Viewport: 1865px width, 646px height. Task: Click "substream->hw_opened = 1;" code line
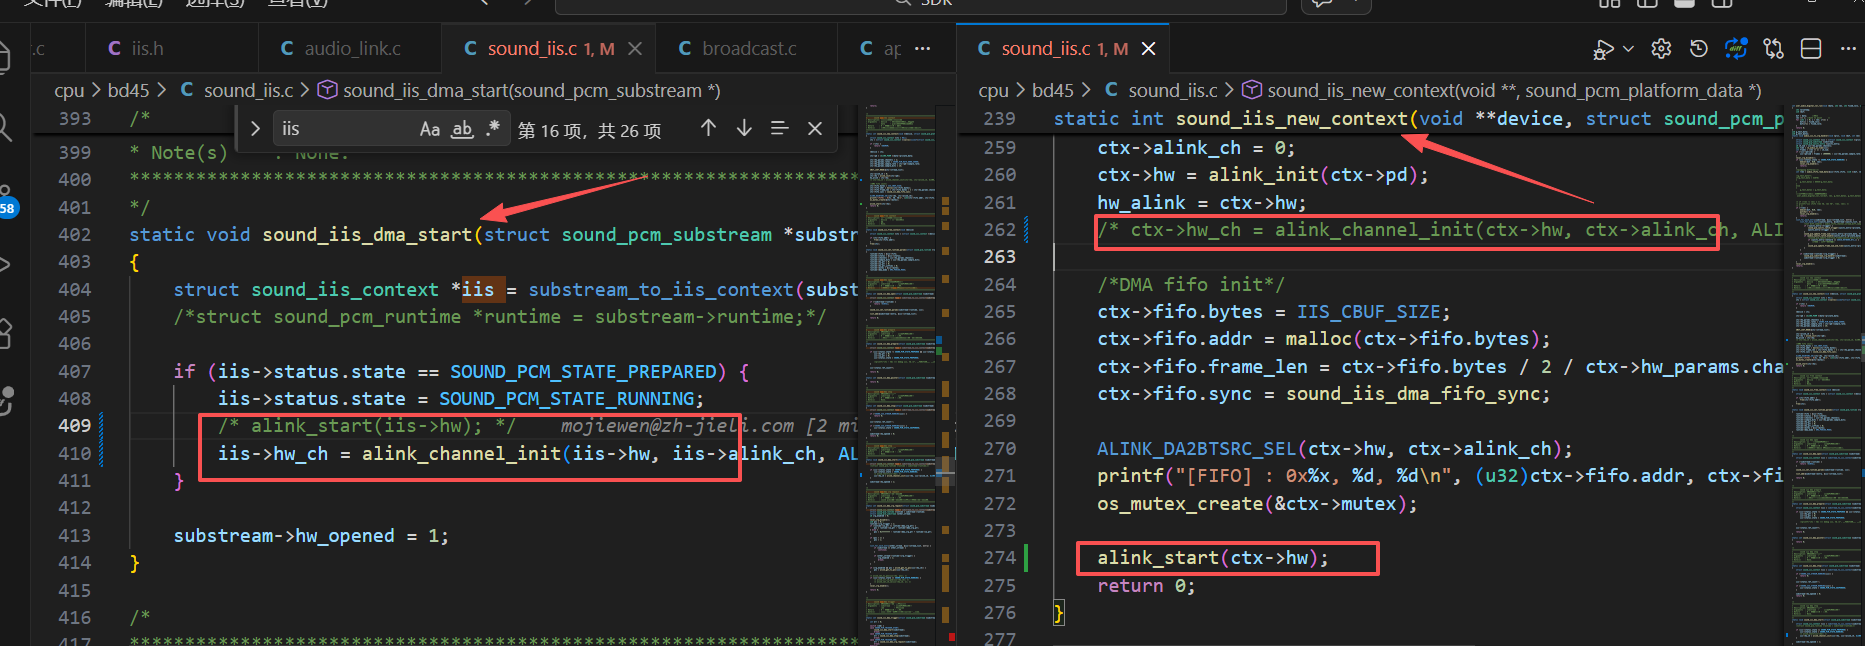pos(311,536)
